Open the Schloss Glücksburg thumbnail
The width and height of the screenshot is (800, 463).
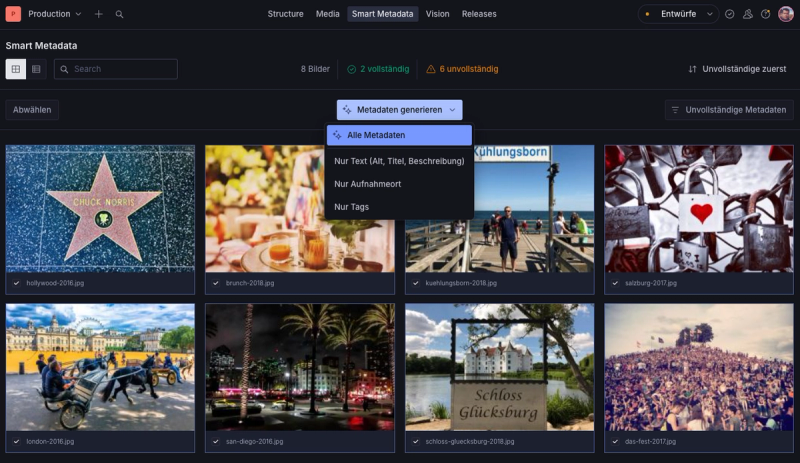click(x=499, y=367)
